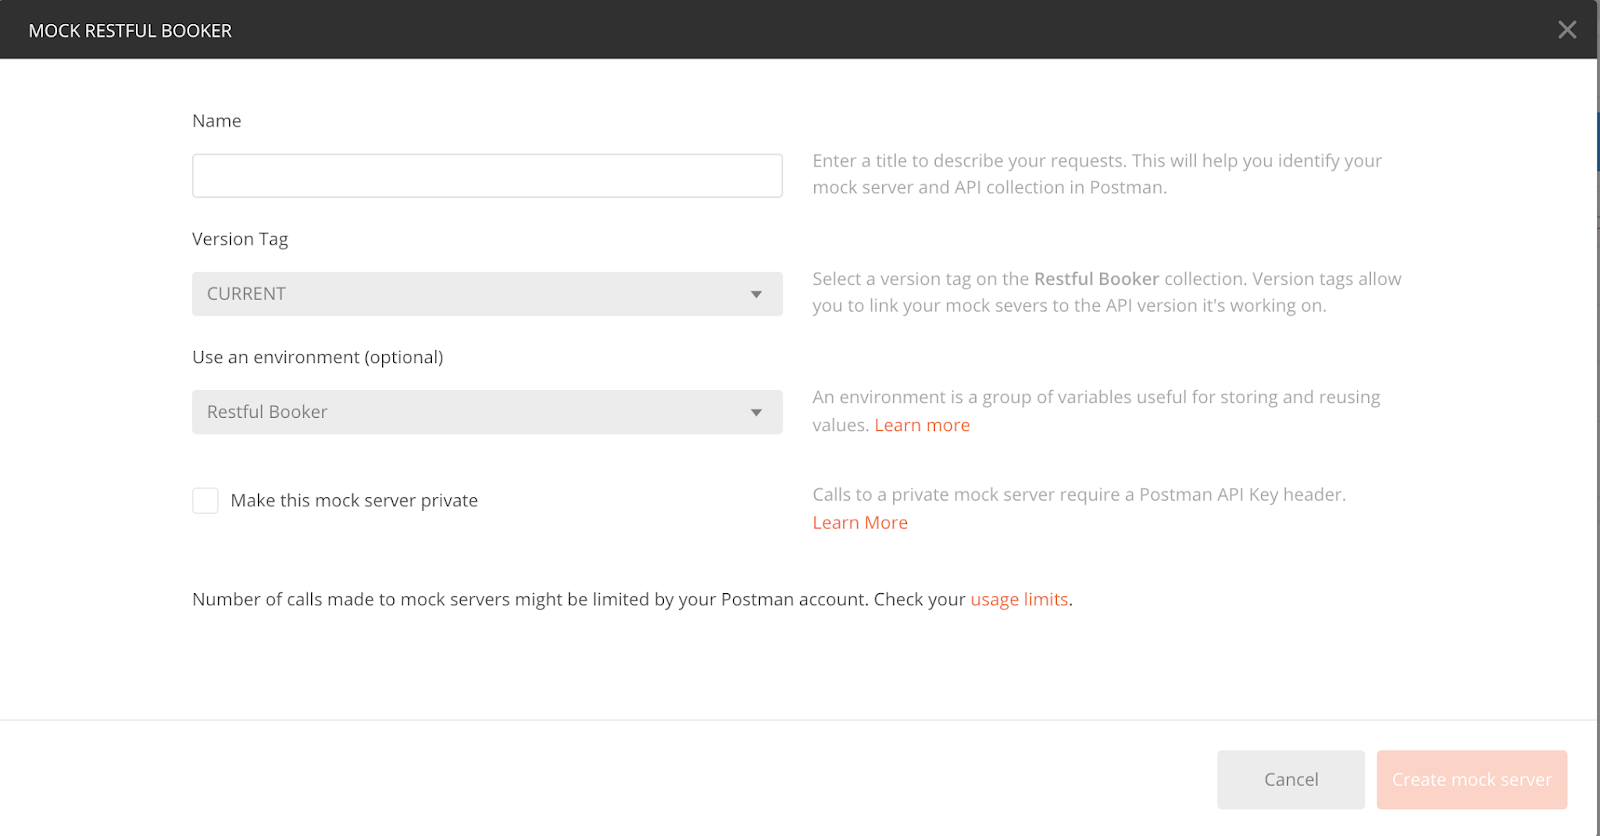The image size is (1600, 836).
Task: Click the "Name" field label
Action: tap(217, 121)
